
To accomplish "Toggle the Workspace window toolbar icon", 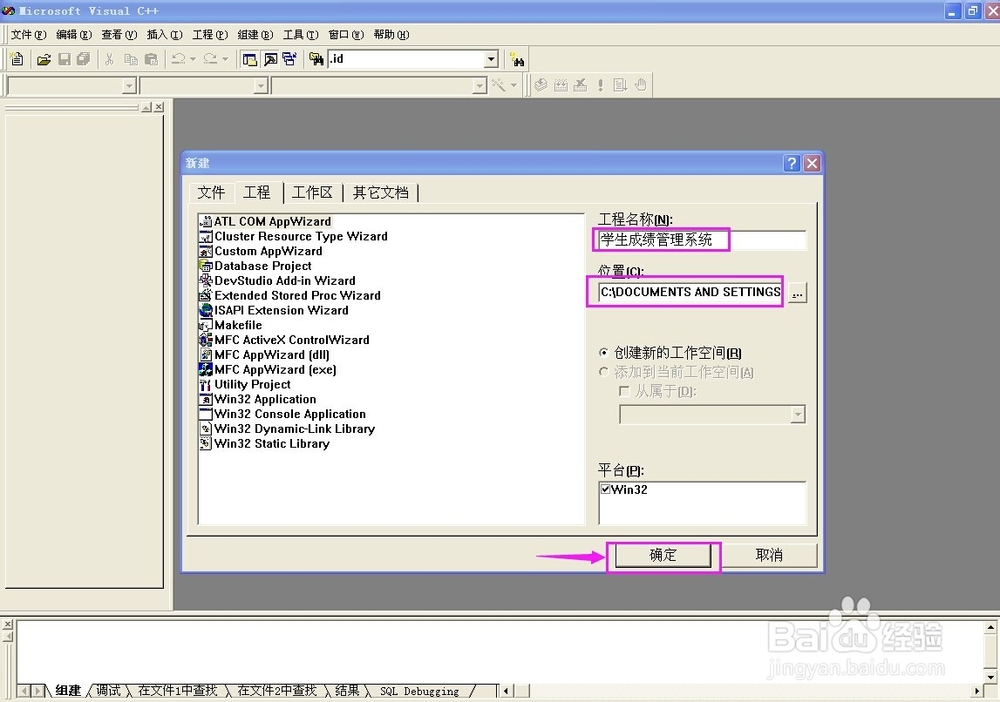I will pyautogui.click(x=250, y=59).
